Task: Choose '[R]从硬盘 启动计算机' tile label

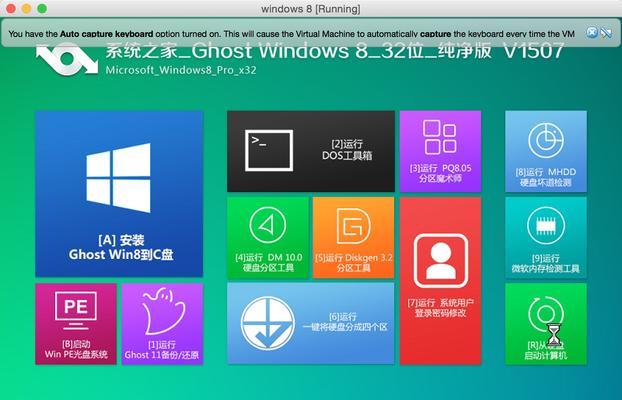Action: point(545,350)
